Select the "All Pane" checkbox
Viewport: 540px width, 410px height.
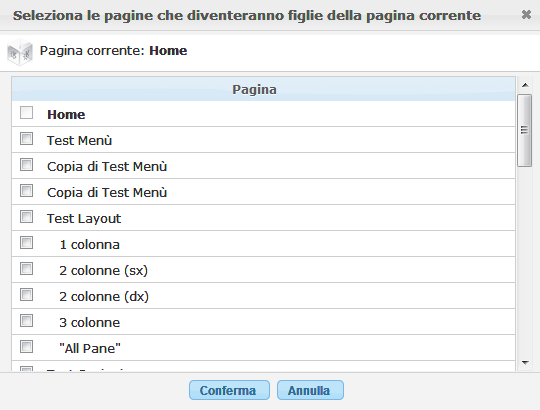point(27,347)
